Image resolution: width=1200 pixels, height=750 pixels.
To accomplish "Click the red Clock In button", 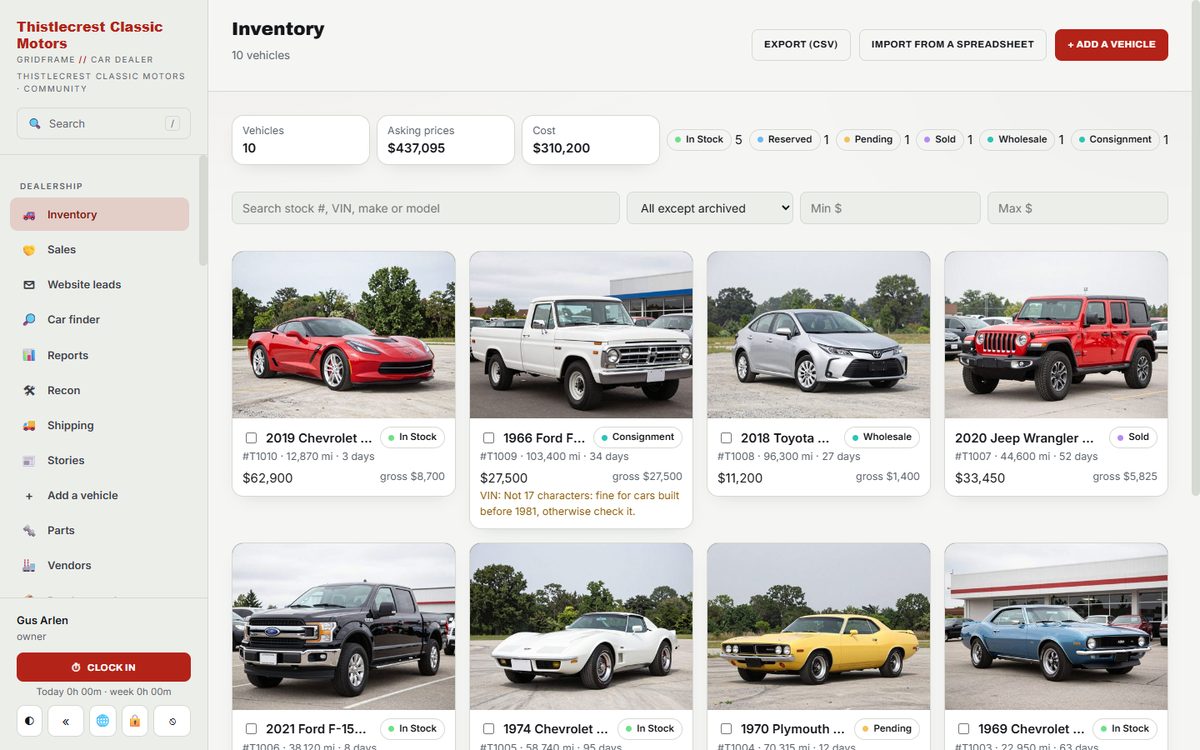I will point(104,667).
